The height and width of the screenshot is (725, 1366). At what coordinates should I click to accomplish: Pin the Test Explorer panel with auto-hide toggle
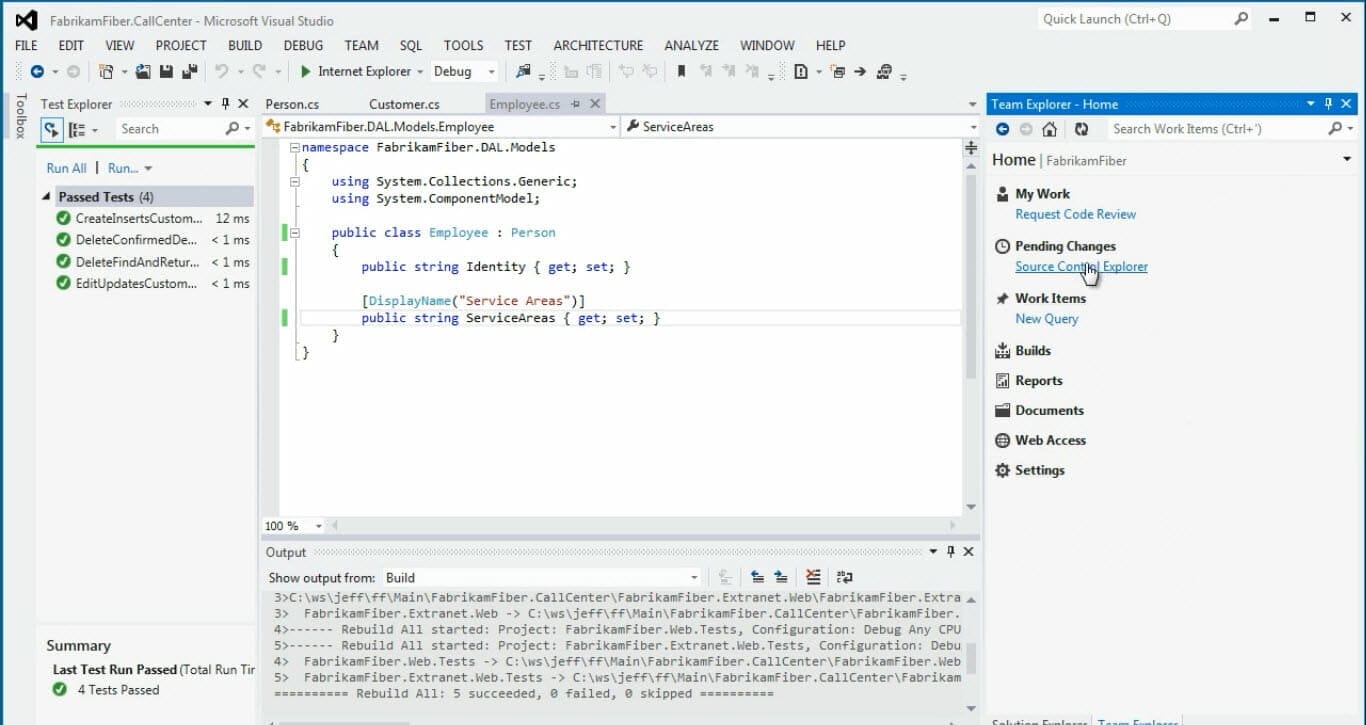tap(225, 104)
